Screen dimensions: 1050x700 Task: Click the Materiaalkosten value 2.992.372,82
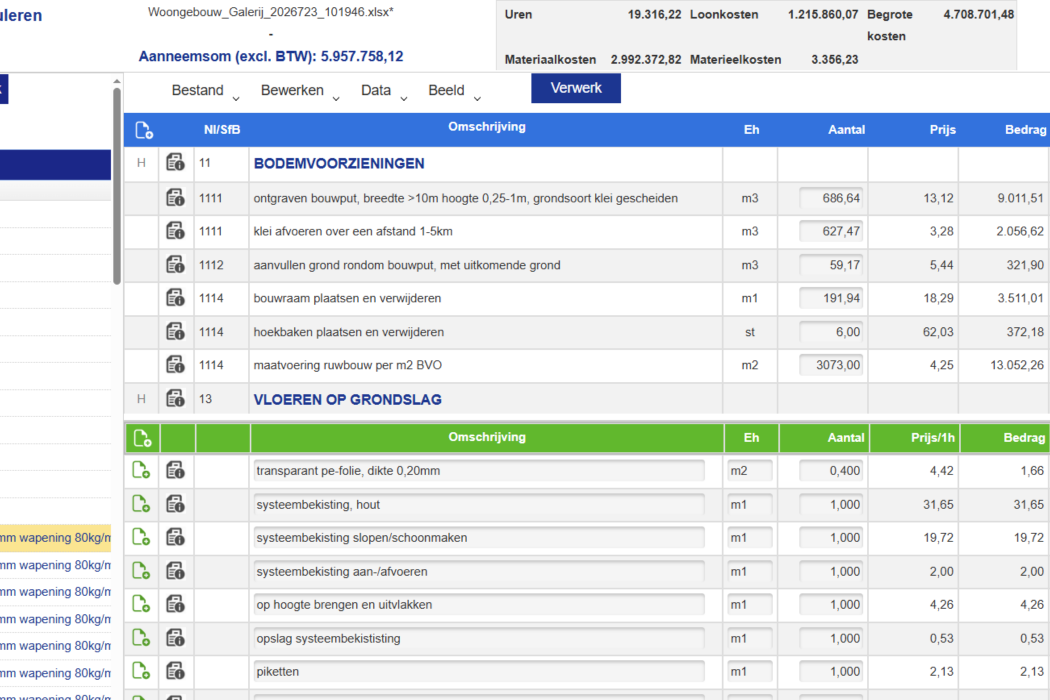[646, 60]
